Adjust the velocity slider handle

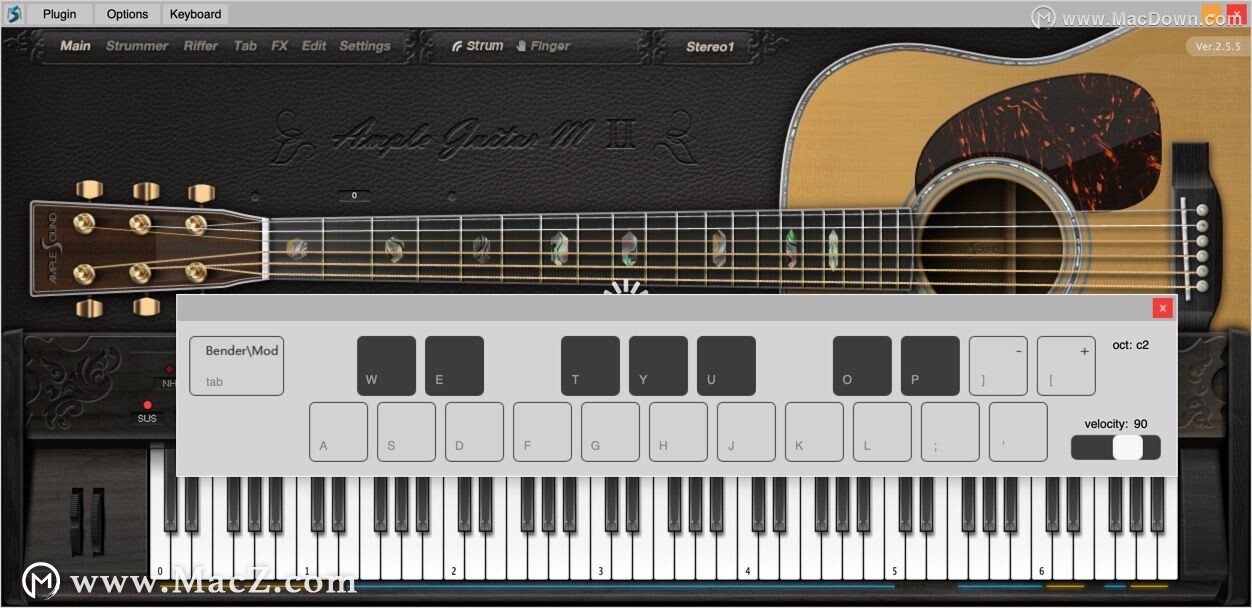click(1127, 447)
